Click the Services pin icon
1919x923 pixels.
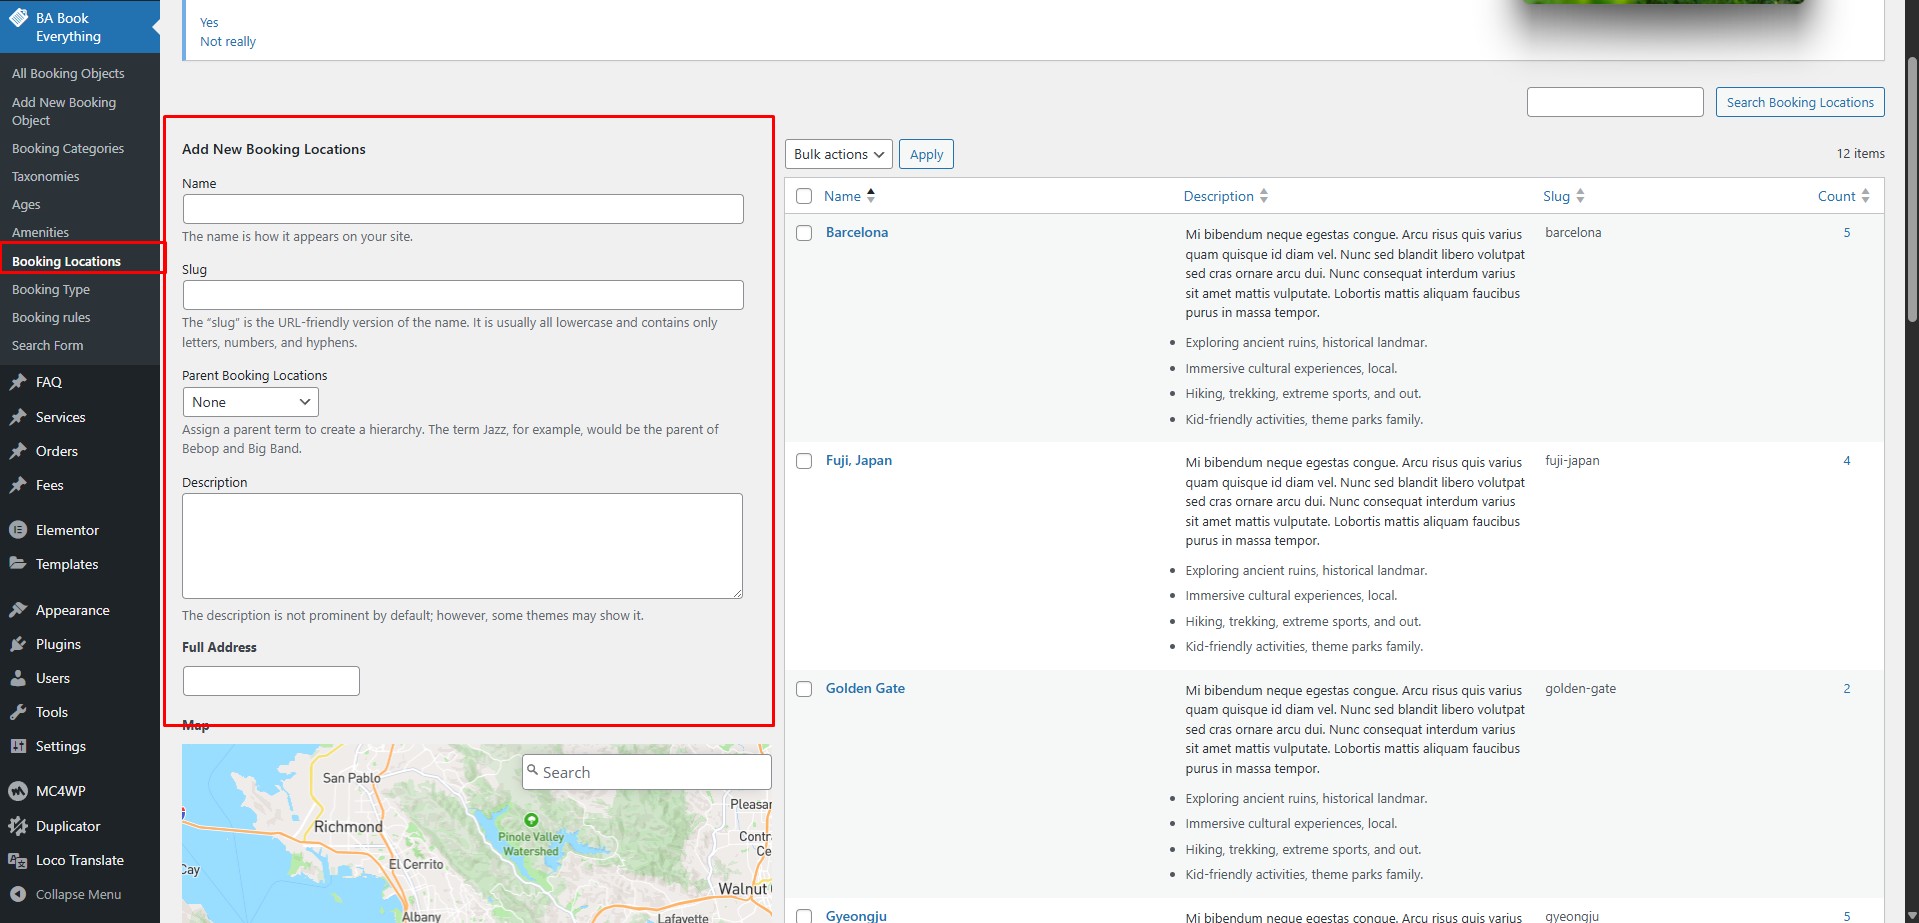pos(18,417)
